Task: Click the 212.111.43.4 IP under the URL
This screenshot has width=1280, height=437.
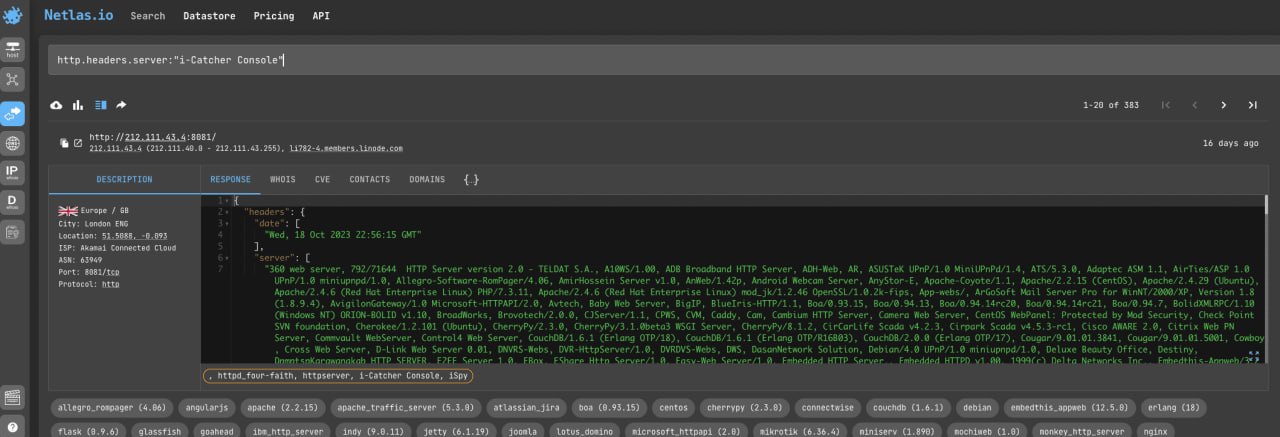Action: click(x=116, y=148)
